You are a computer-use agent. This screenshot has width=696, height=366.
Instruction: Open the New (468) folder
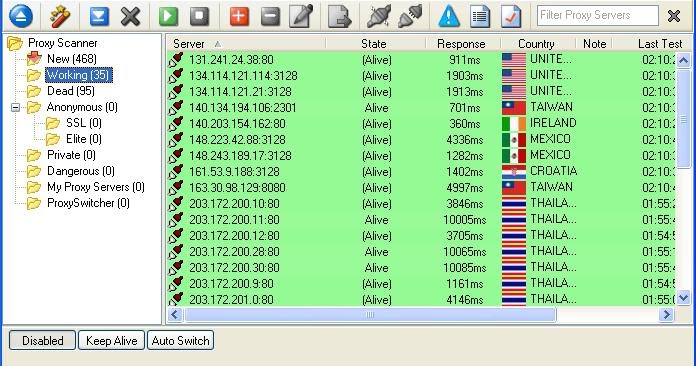pos(71,59)
